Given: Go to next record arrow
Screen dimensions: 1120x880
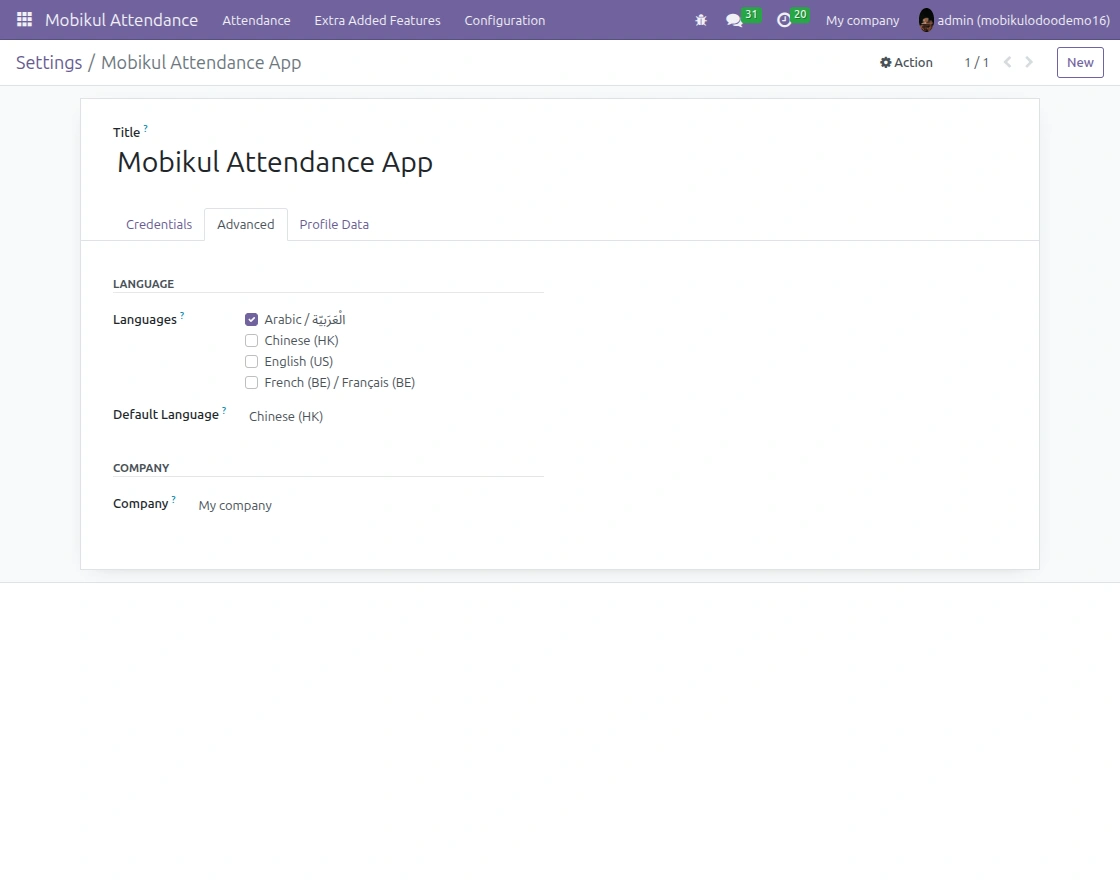Looking at the screenshot, I should click(x=1029, y=62).
